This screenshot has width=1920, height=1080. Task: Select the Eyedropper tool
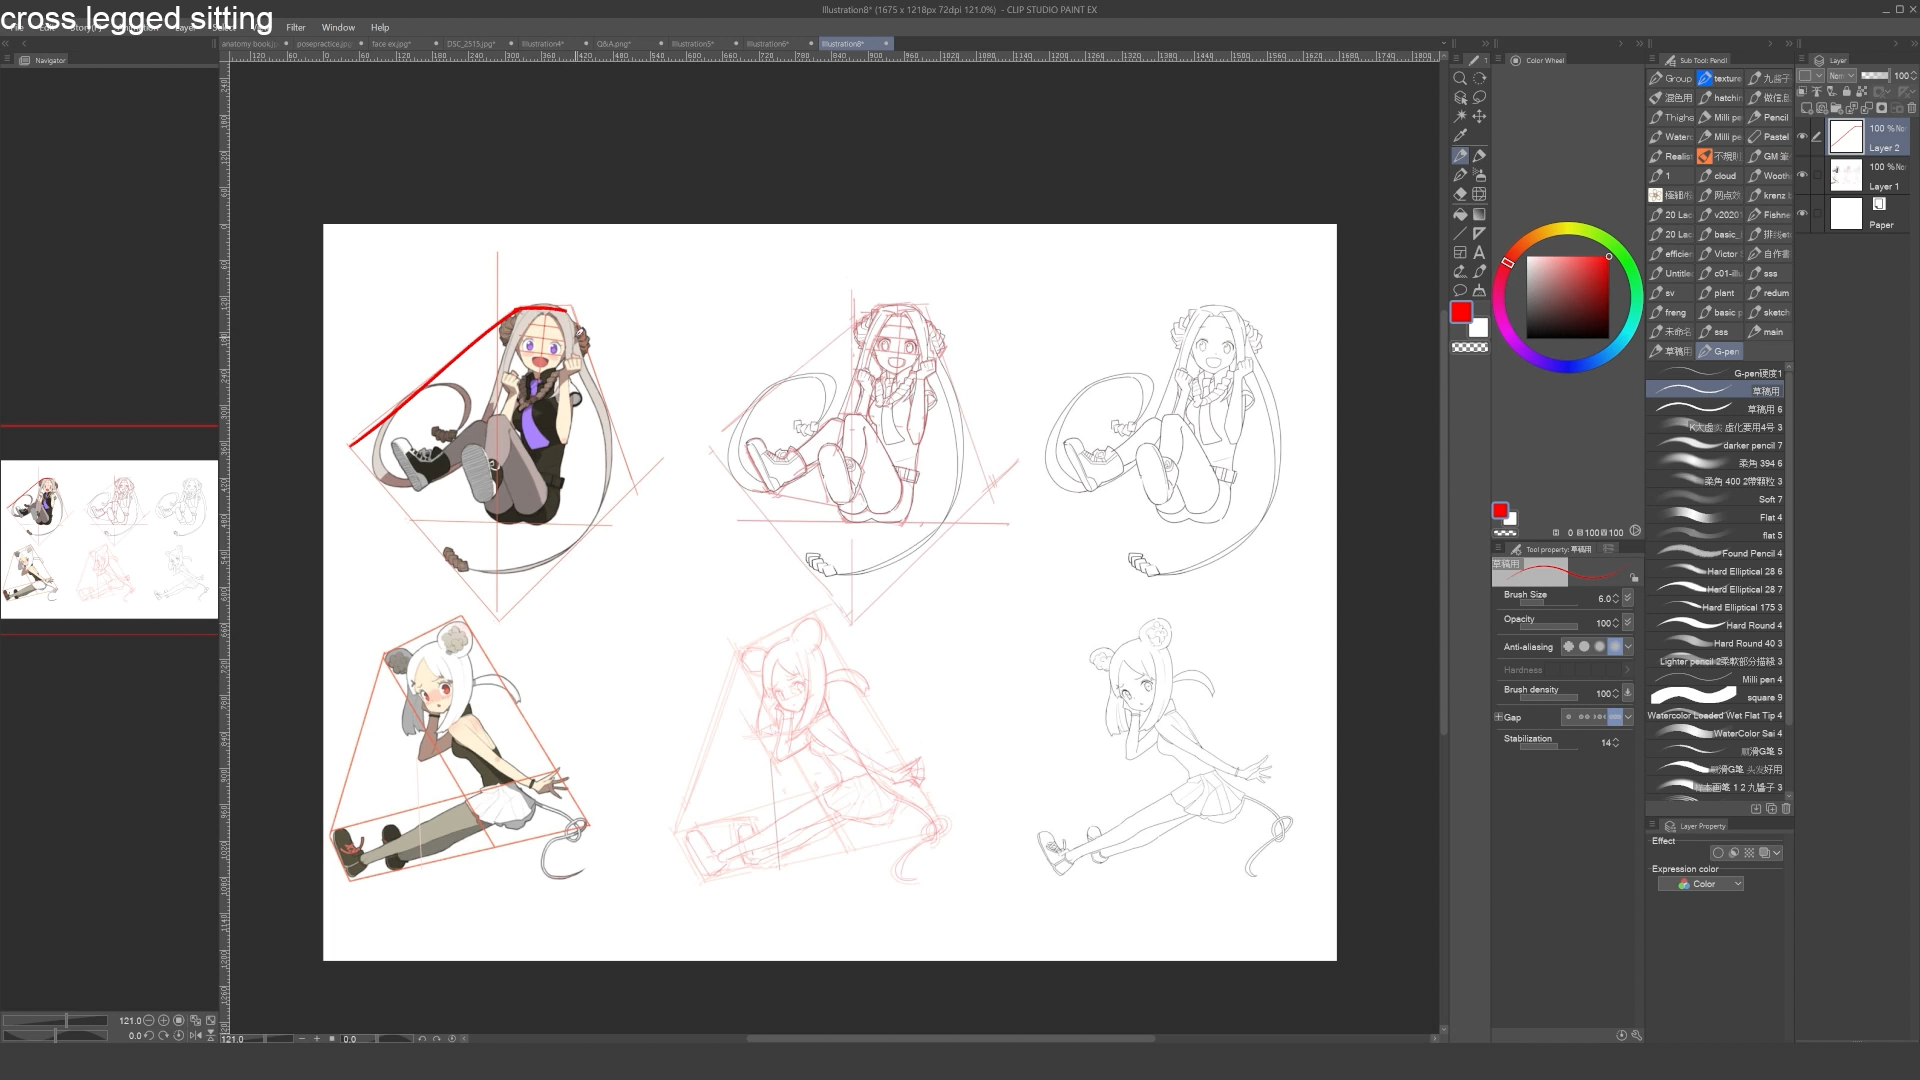(1460, 136)
